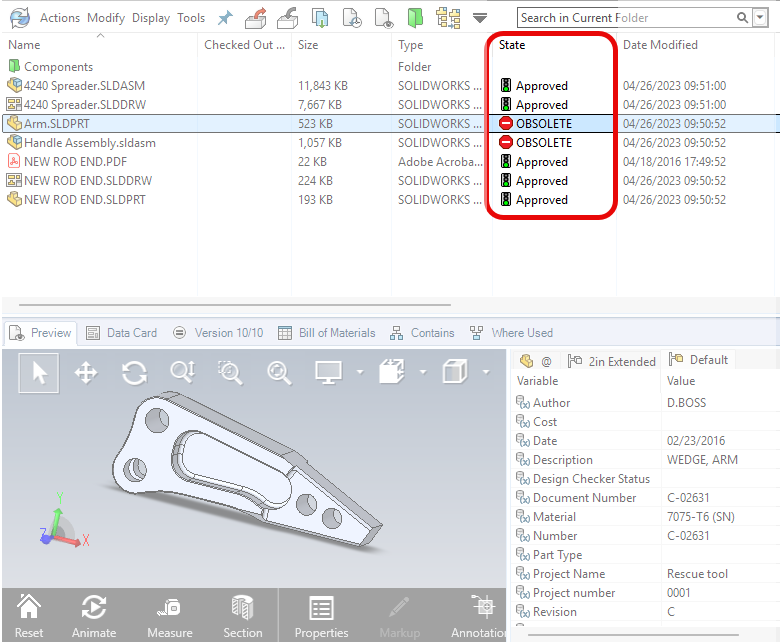Choose the Rotate tool in preview
Viewport: 780px width, 643px height.
point(134,373)
